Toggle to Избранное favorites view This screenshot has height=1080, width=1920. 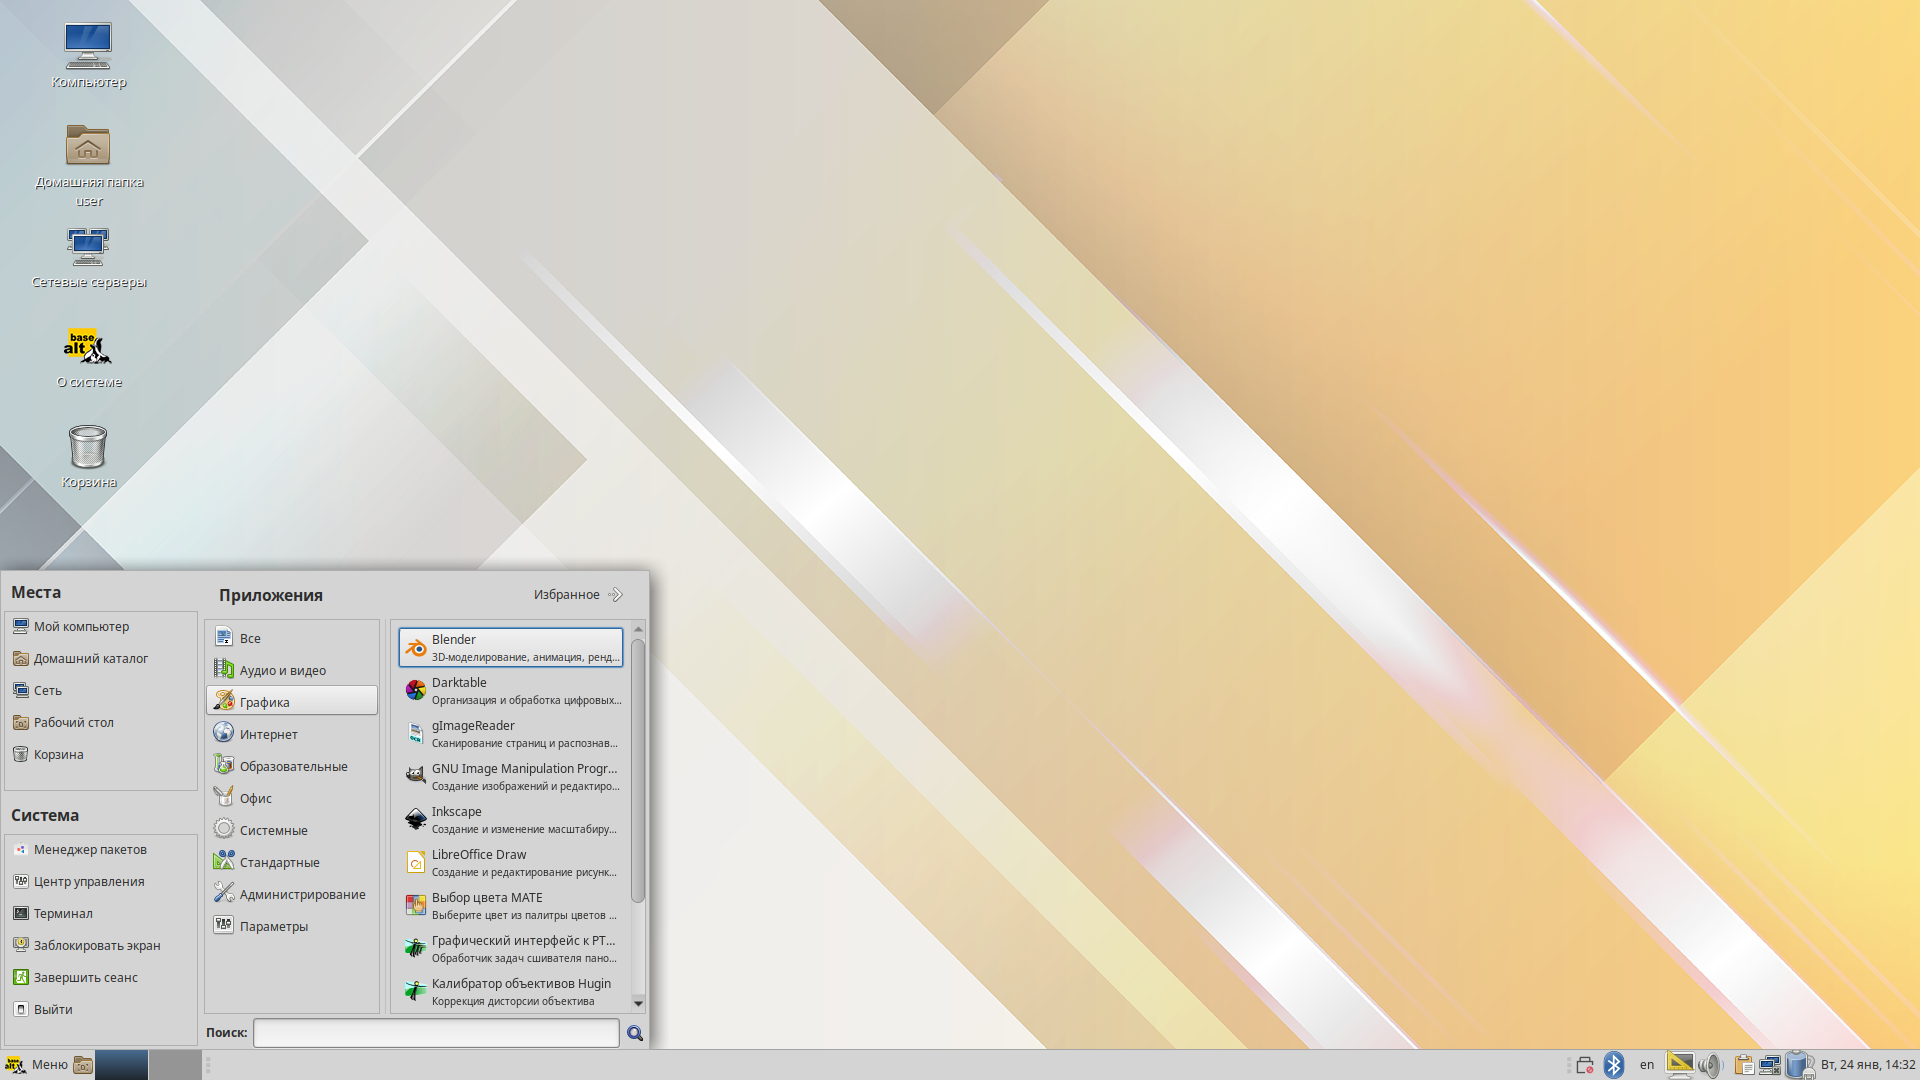(x=577, y=594)
